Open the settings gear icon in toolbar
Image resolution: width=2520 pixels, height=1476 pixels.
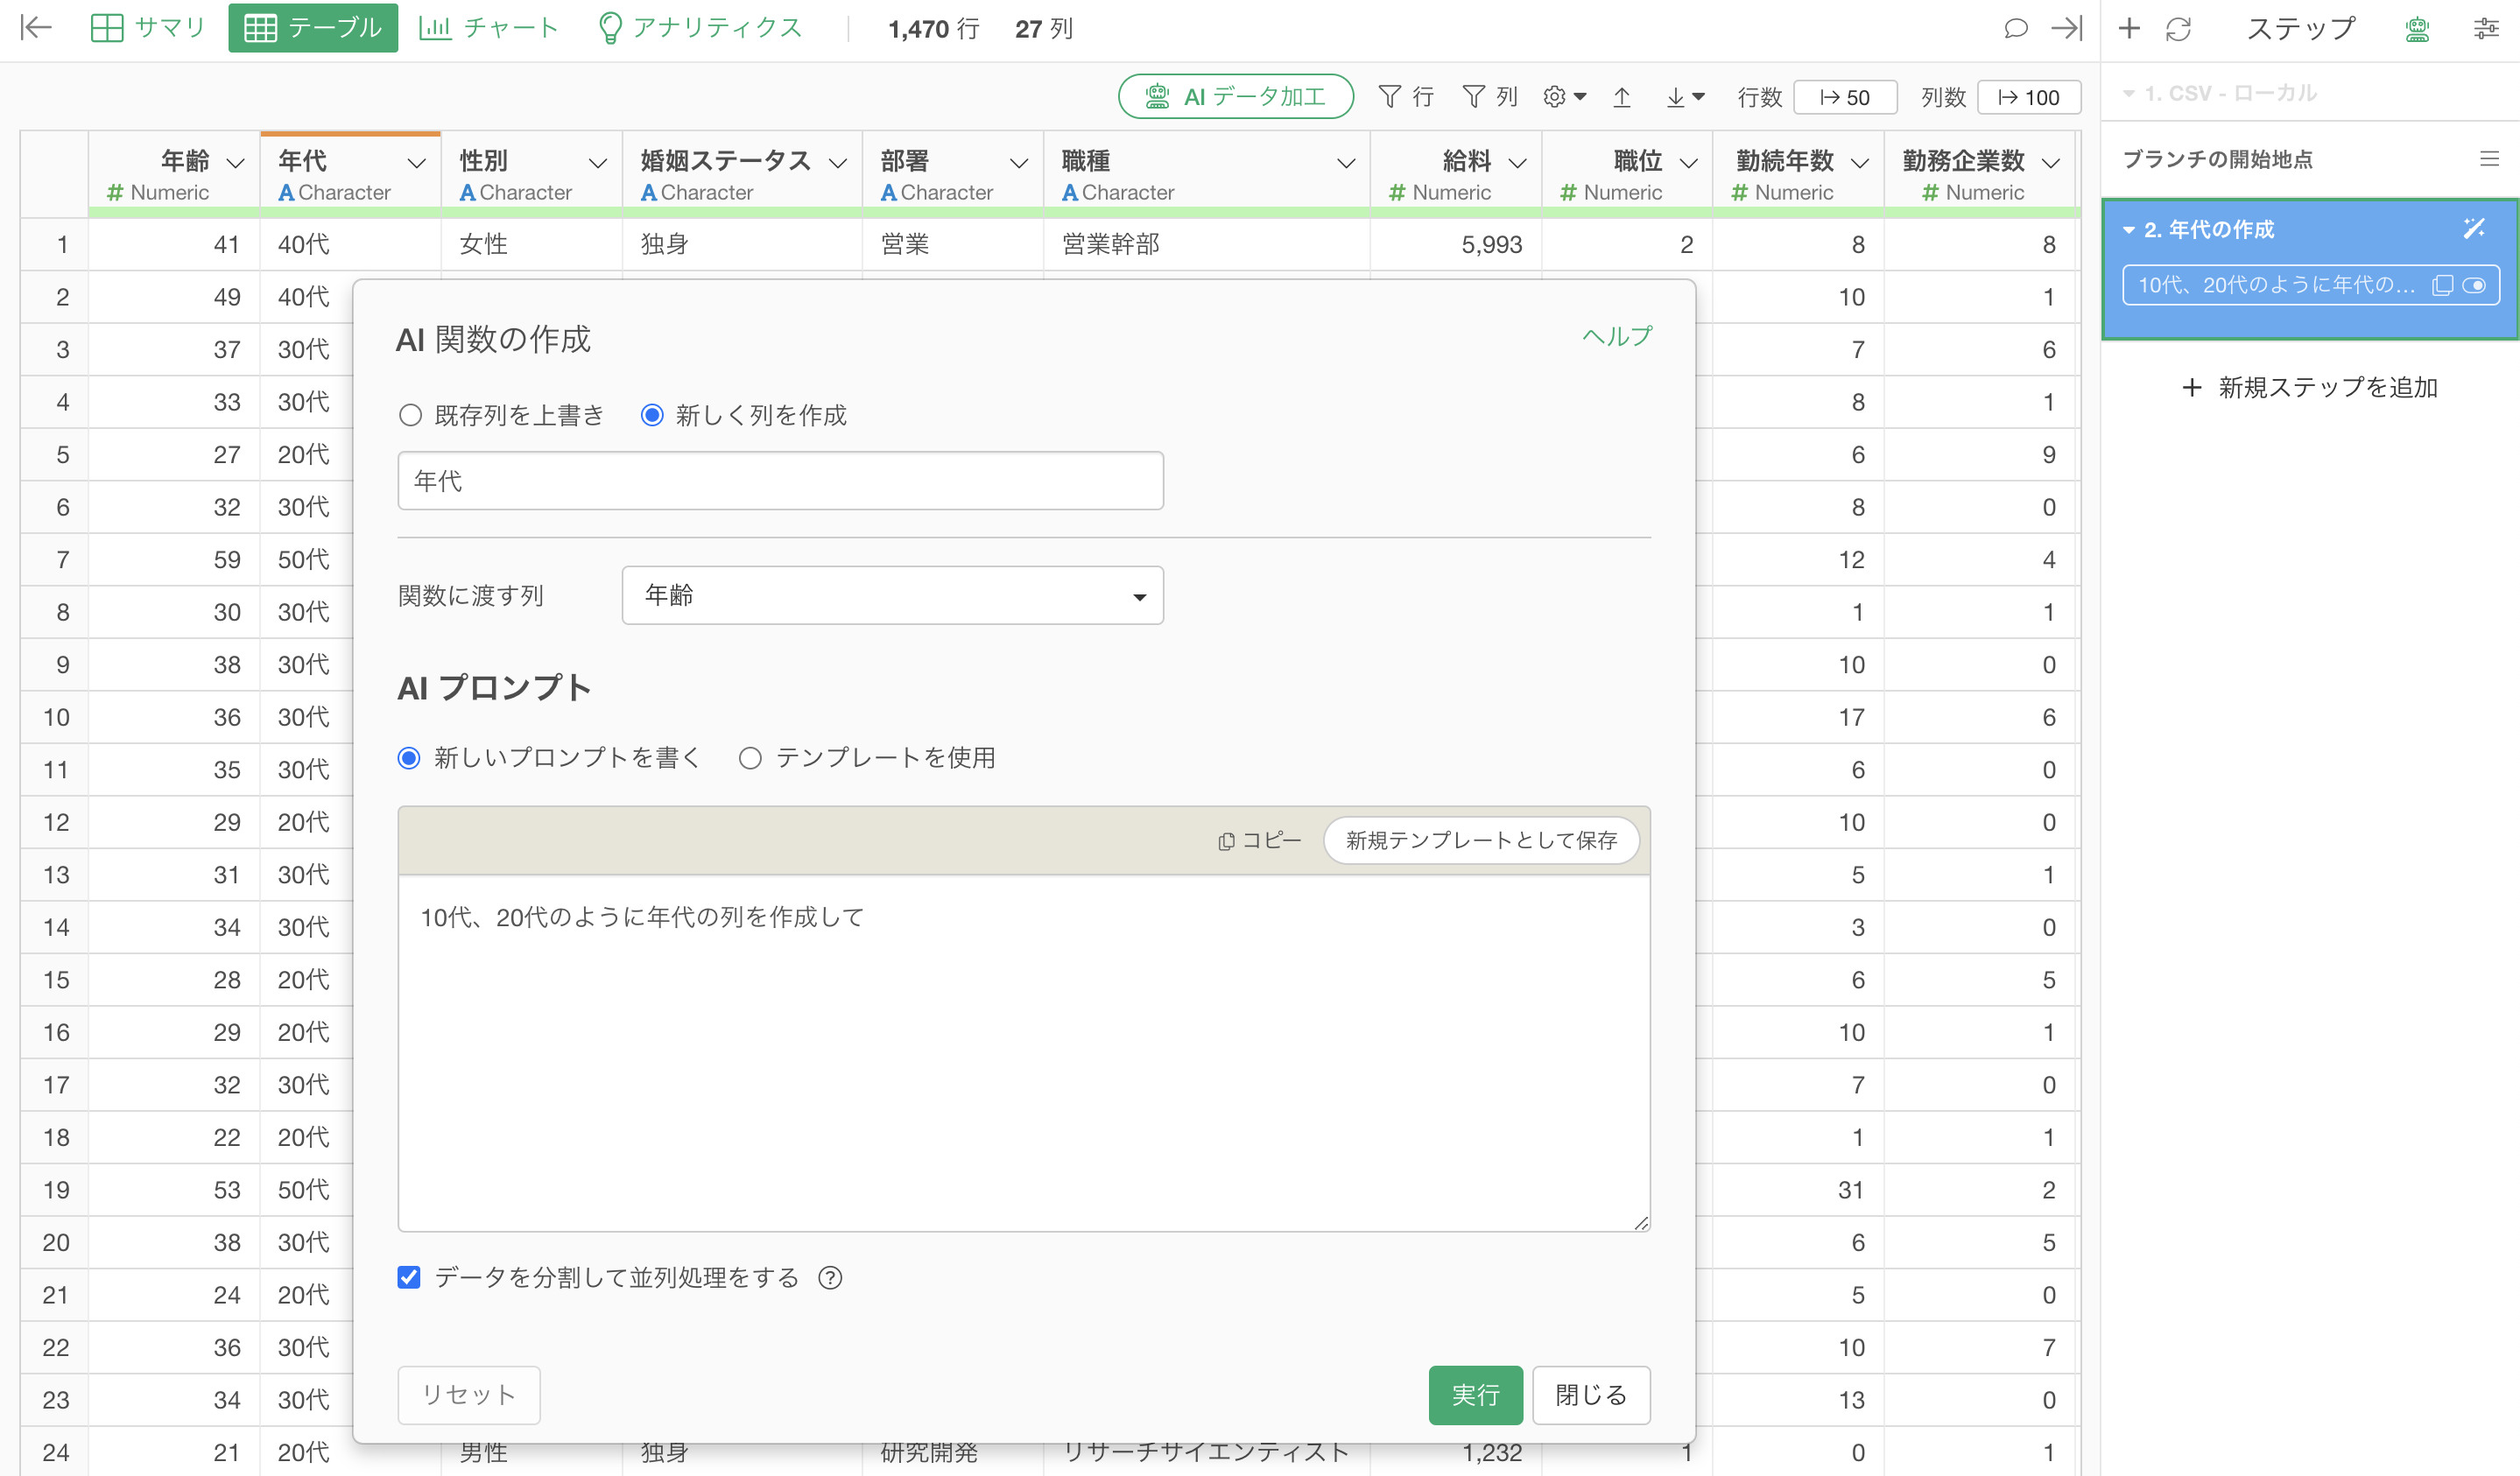tap(1555, 97)
